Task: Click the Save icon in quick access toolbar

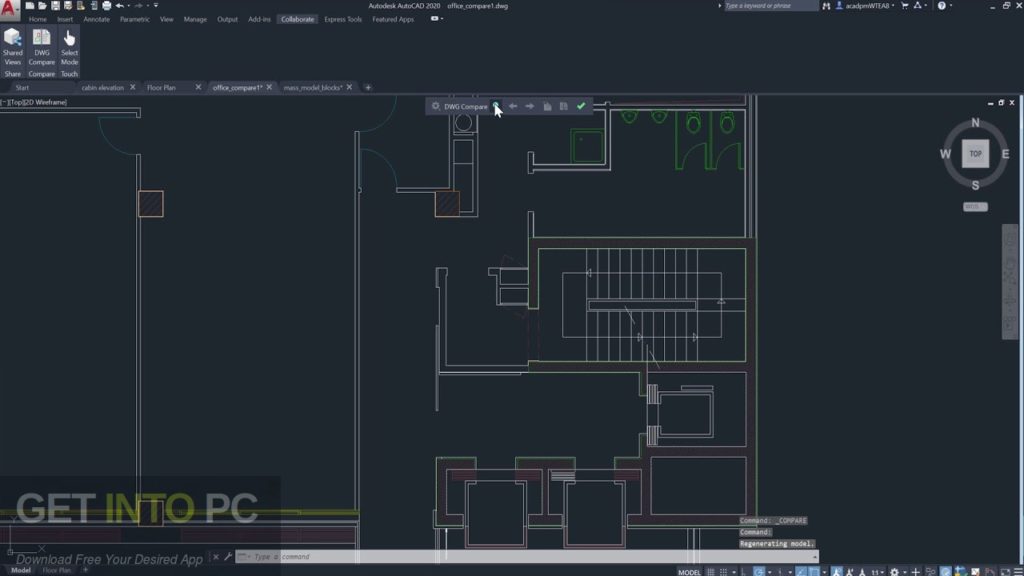Action: (x=56, y=6)
